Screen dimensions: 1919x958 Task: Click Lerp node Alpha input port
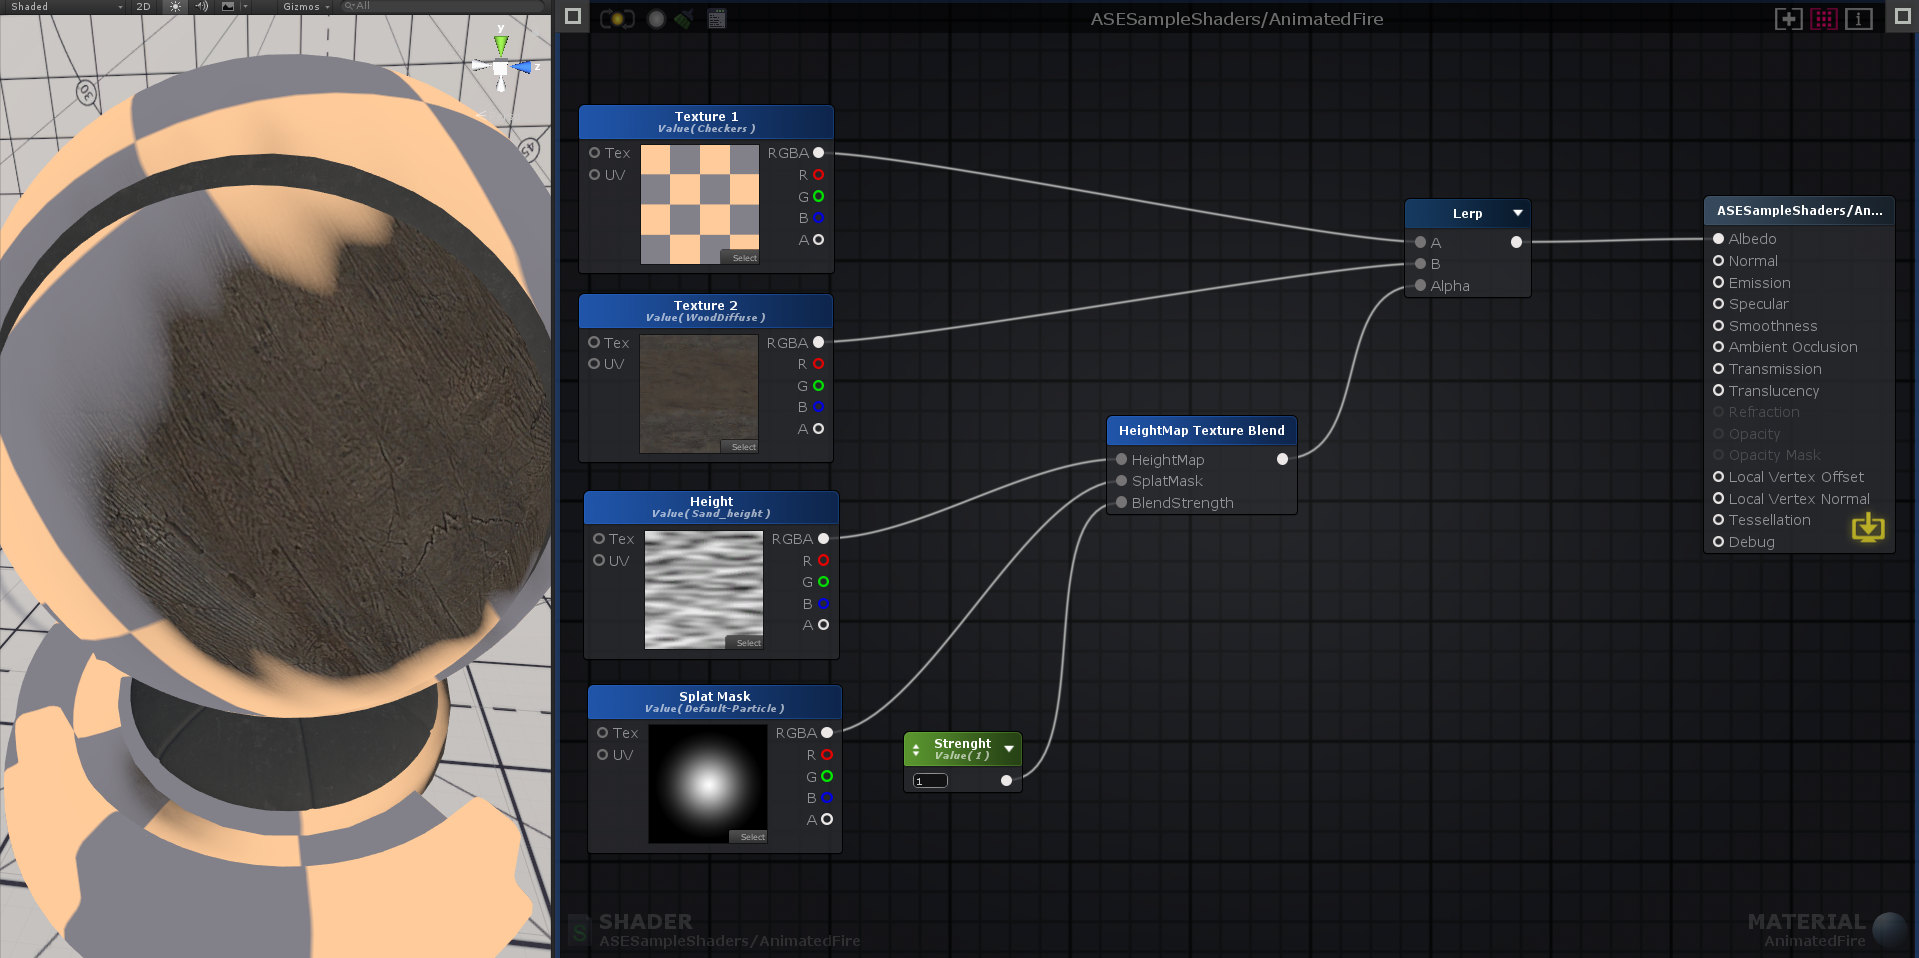coord(1420,286)
